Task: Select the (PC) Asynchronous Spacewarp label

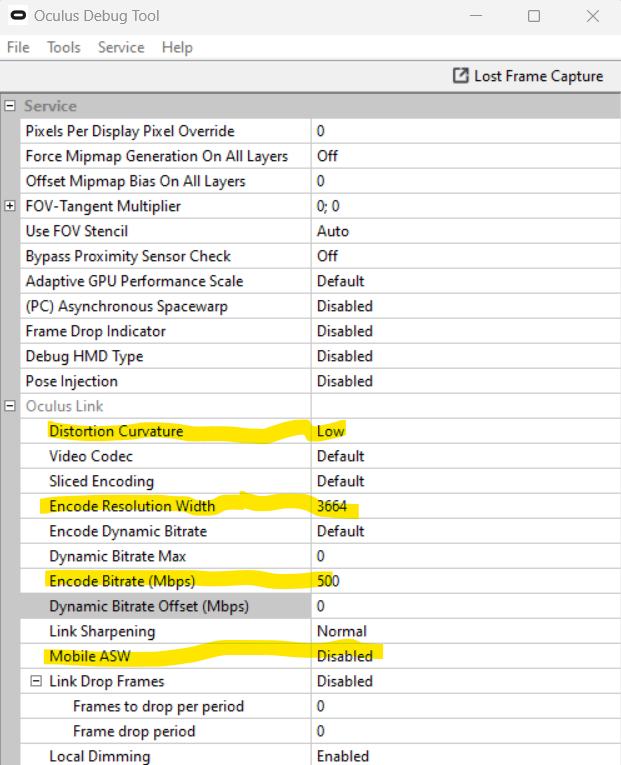Action: click(126, 306)
